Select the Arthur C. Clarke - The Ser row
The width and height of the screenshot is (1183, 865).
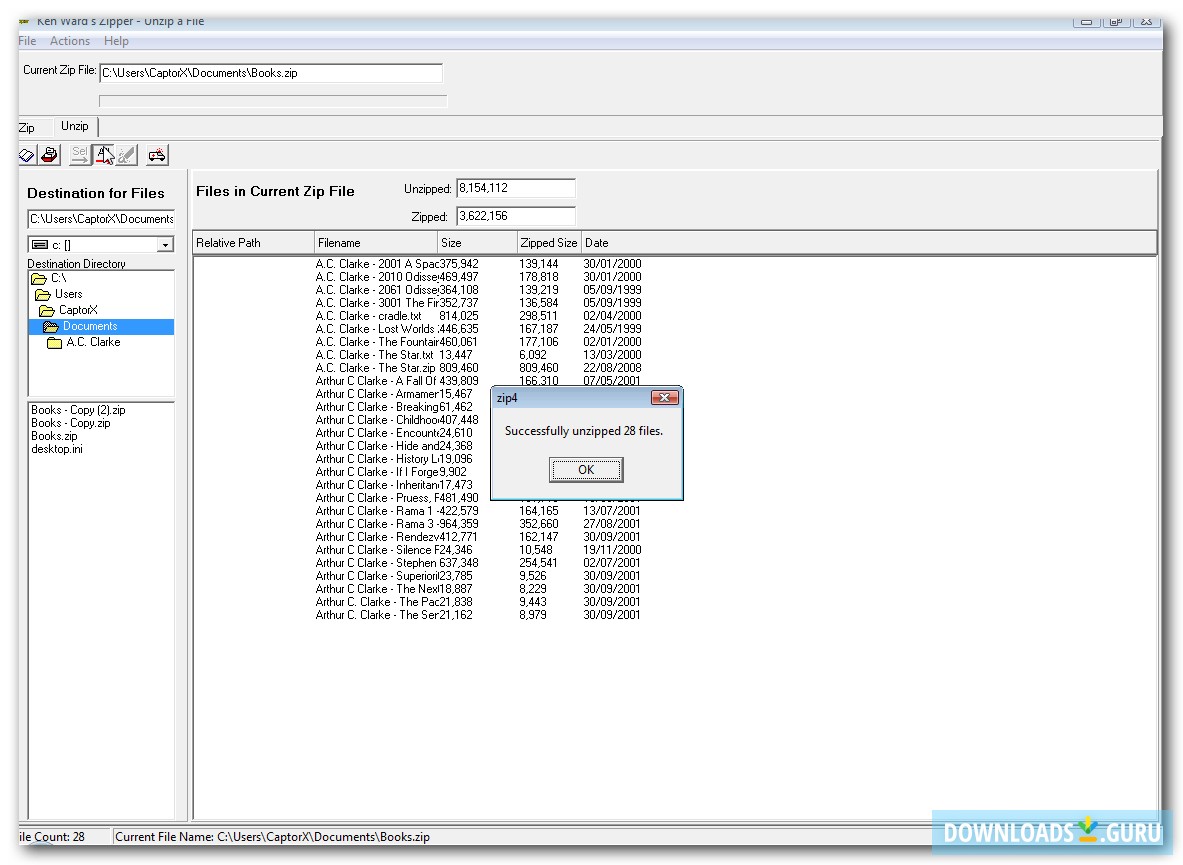(x=478, y=615)
